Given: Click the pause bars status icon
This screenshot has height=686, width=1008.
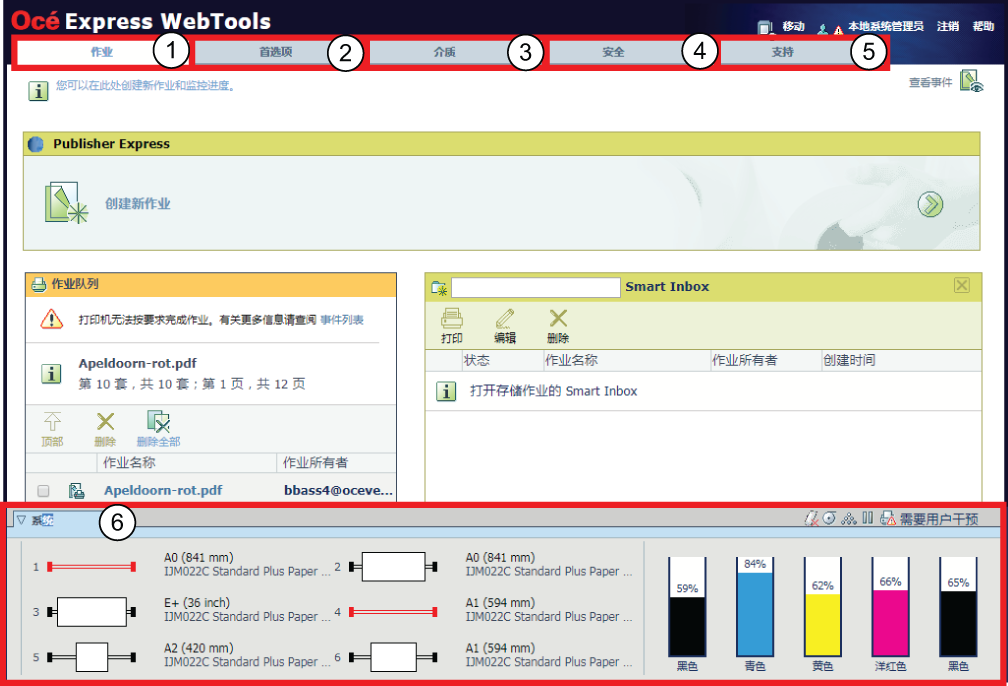Looking at the screenshot, I should coord(868,518).
